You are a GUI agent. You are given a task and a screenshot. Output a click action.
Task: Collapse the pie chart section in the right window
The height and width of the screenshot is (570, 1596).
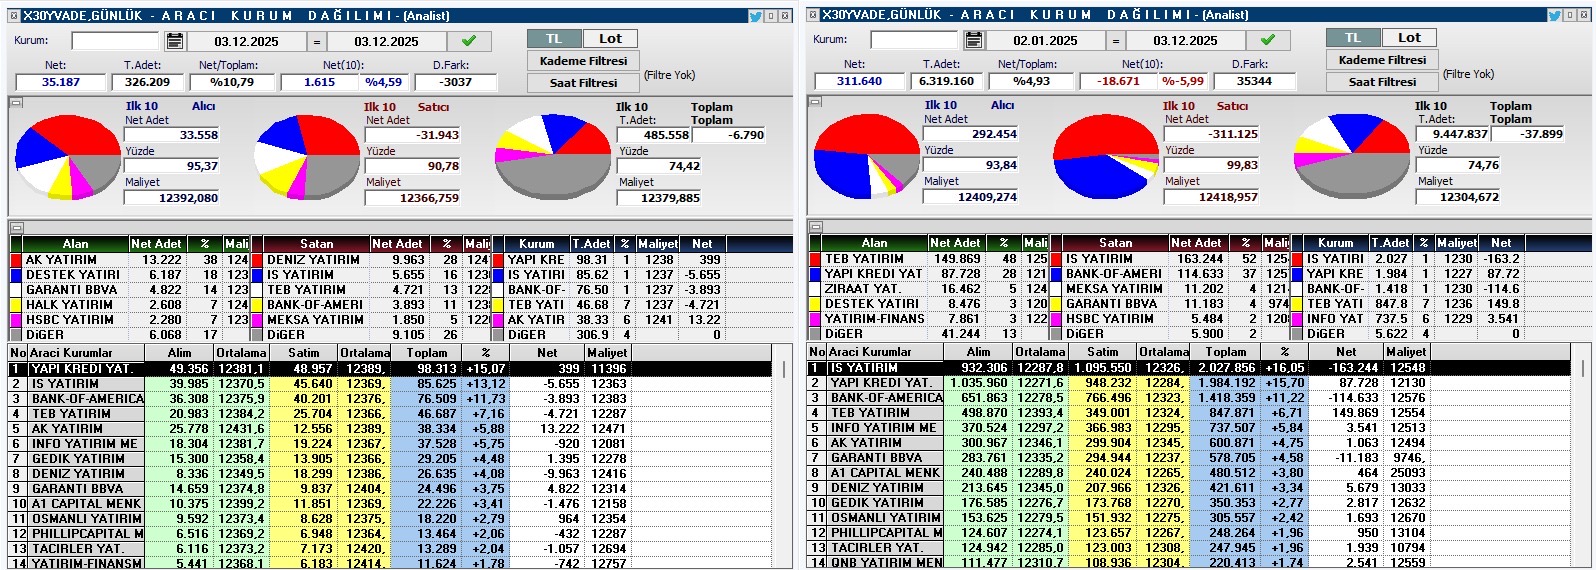tap(814, 100)
